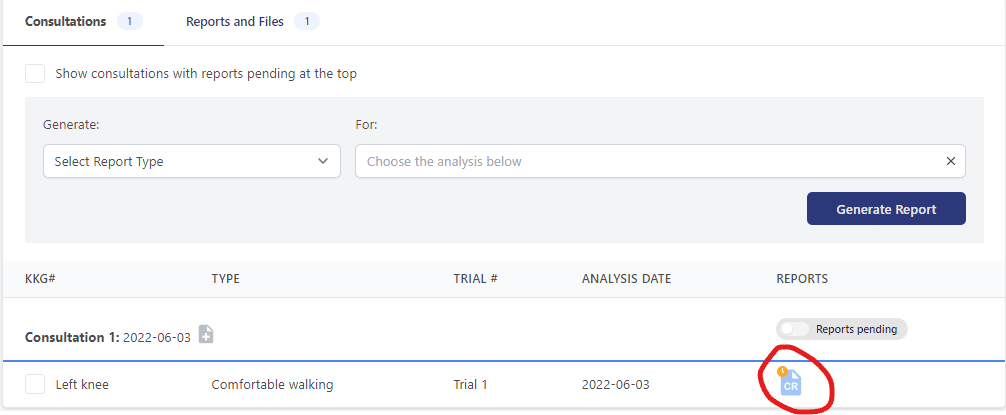Screen dimensions: 1006x415
Task: Open the Choose the analysis below field
Action: point(660,161)
